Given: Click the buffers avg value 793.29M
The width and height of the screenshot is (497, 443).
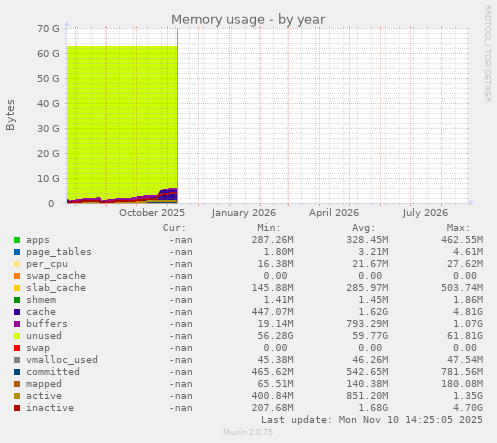Looking at the screenshot, I should [367, 324].
